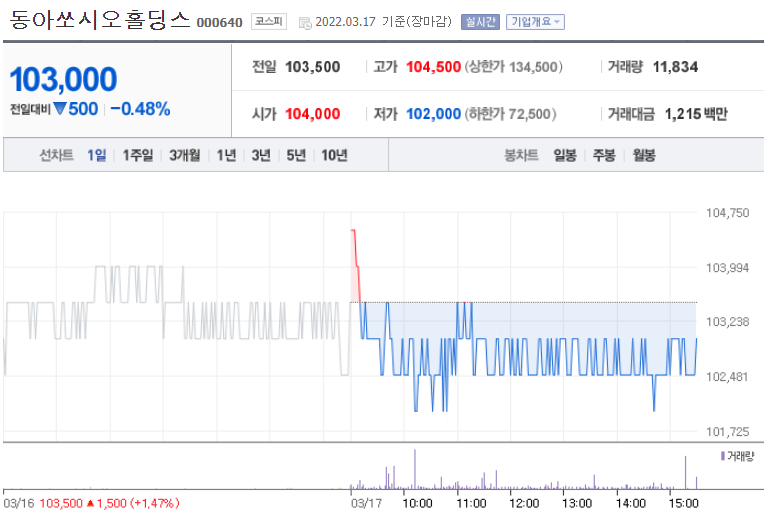Click the 봉차트 label
The image size is (764, 521).
(x=521, y=155)
